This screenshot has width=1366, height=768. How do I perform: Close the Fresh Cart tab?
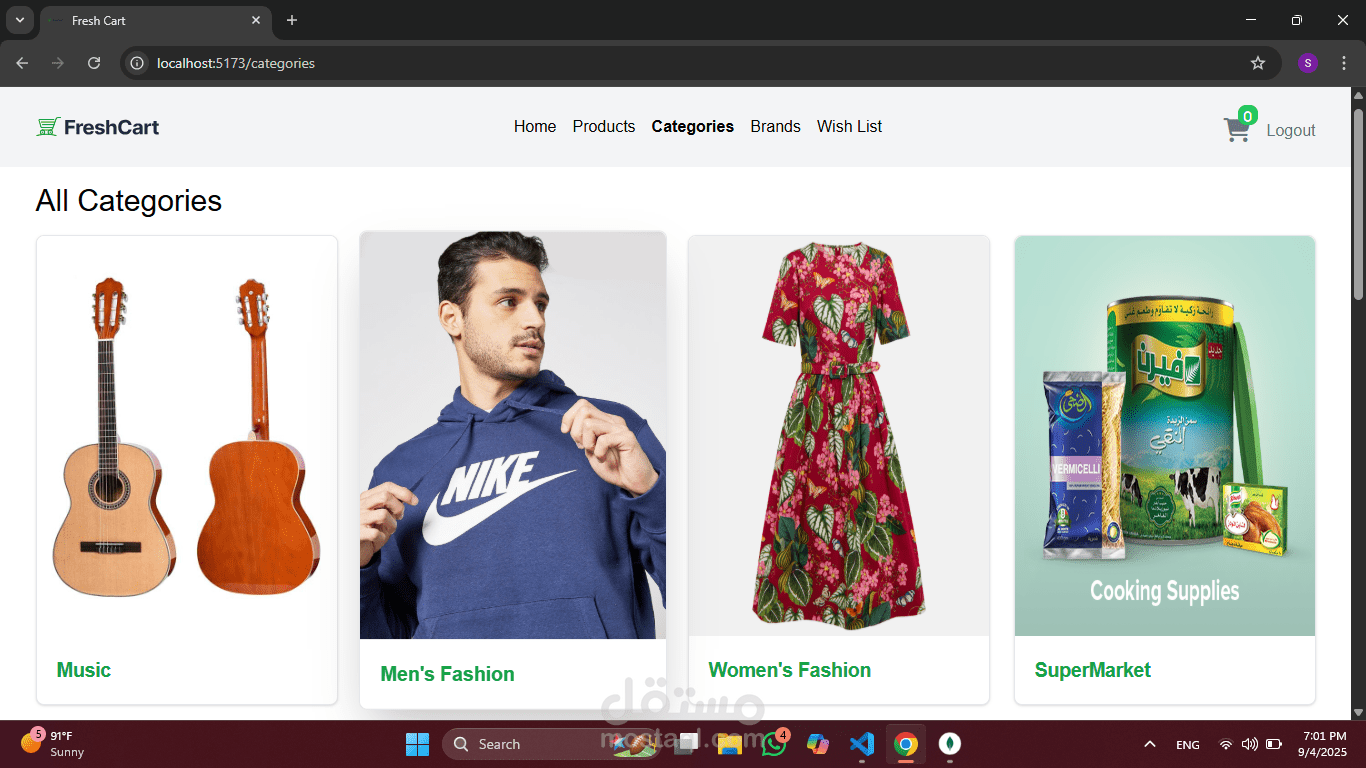point(256,20)
